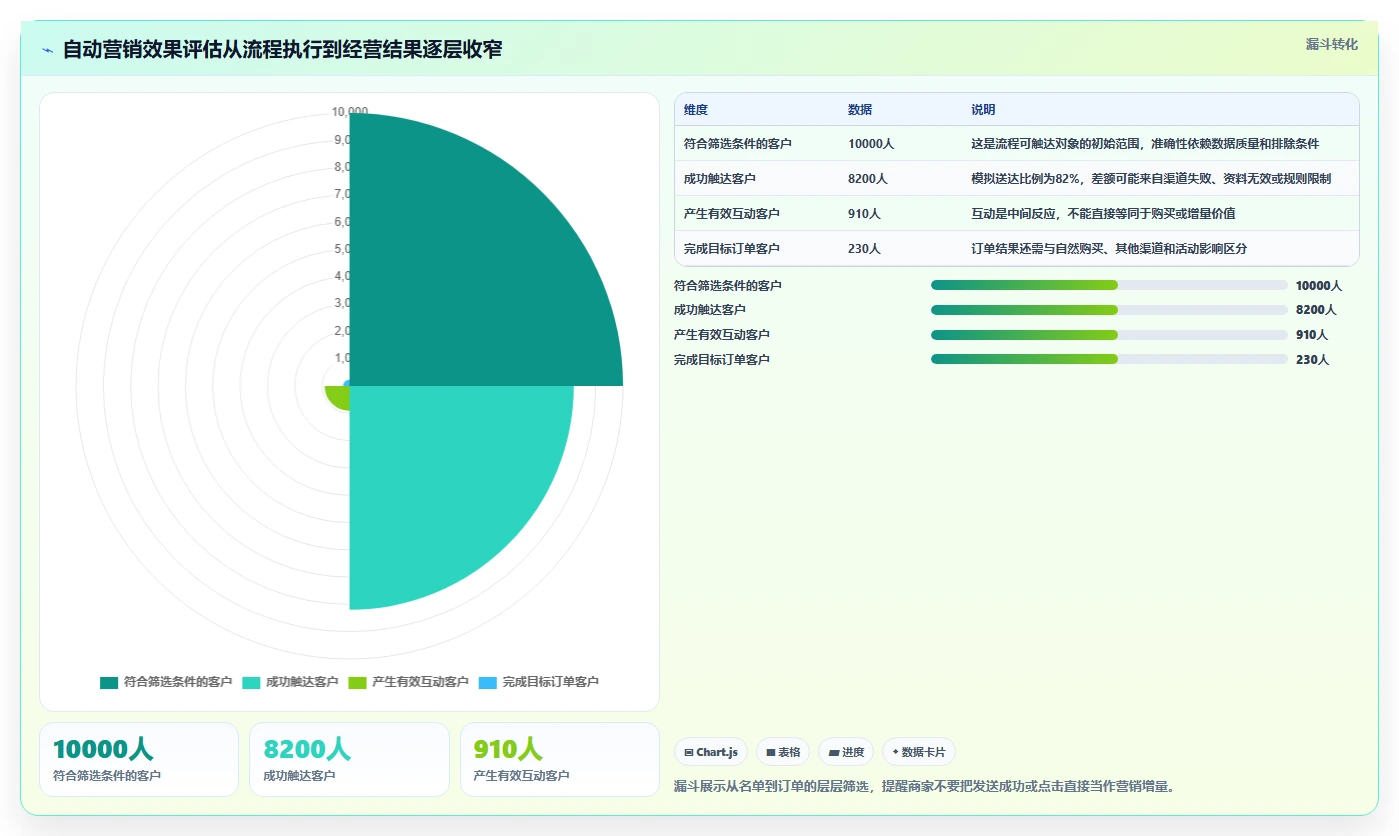The height and width of the screenshot is (836, 1399).
Task: Select table cell 符合筛选条件的客户
Action: pos(738,143)
